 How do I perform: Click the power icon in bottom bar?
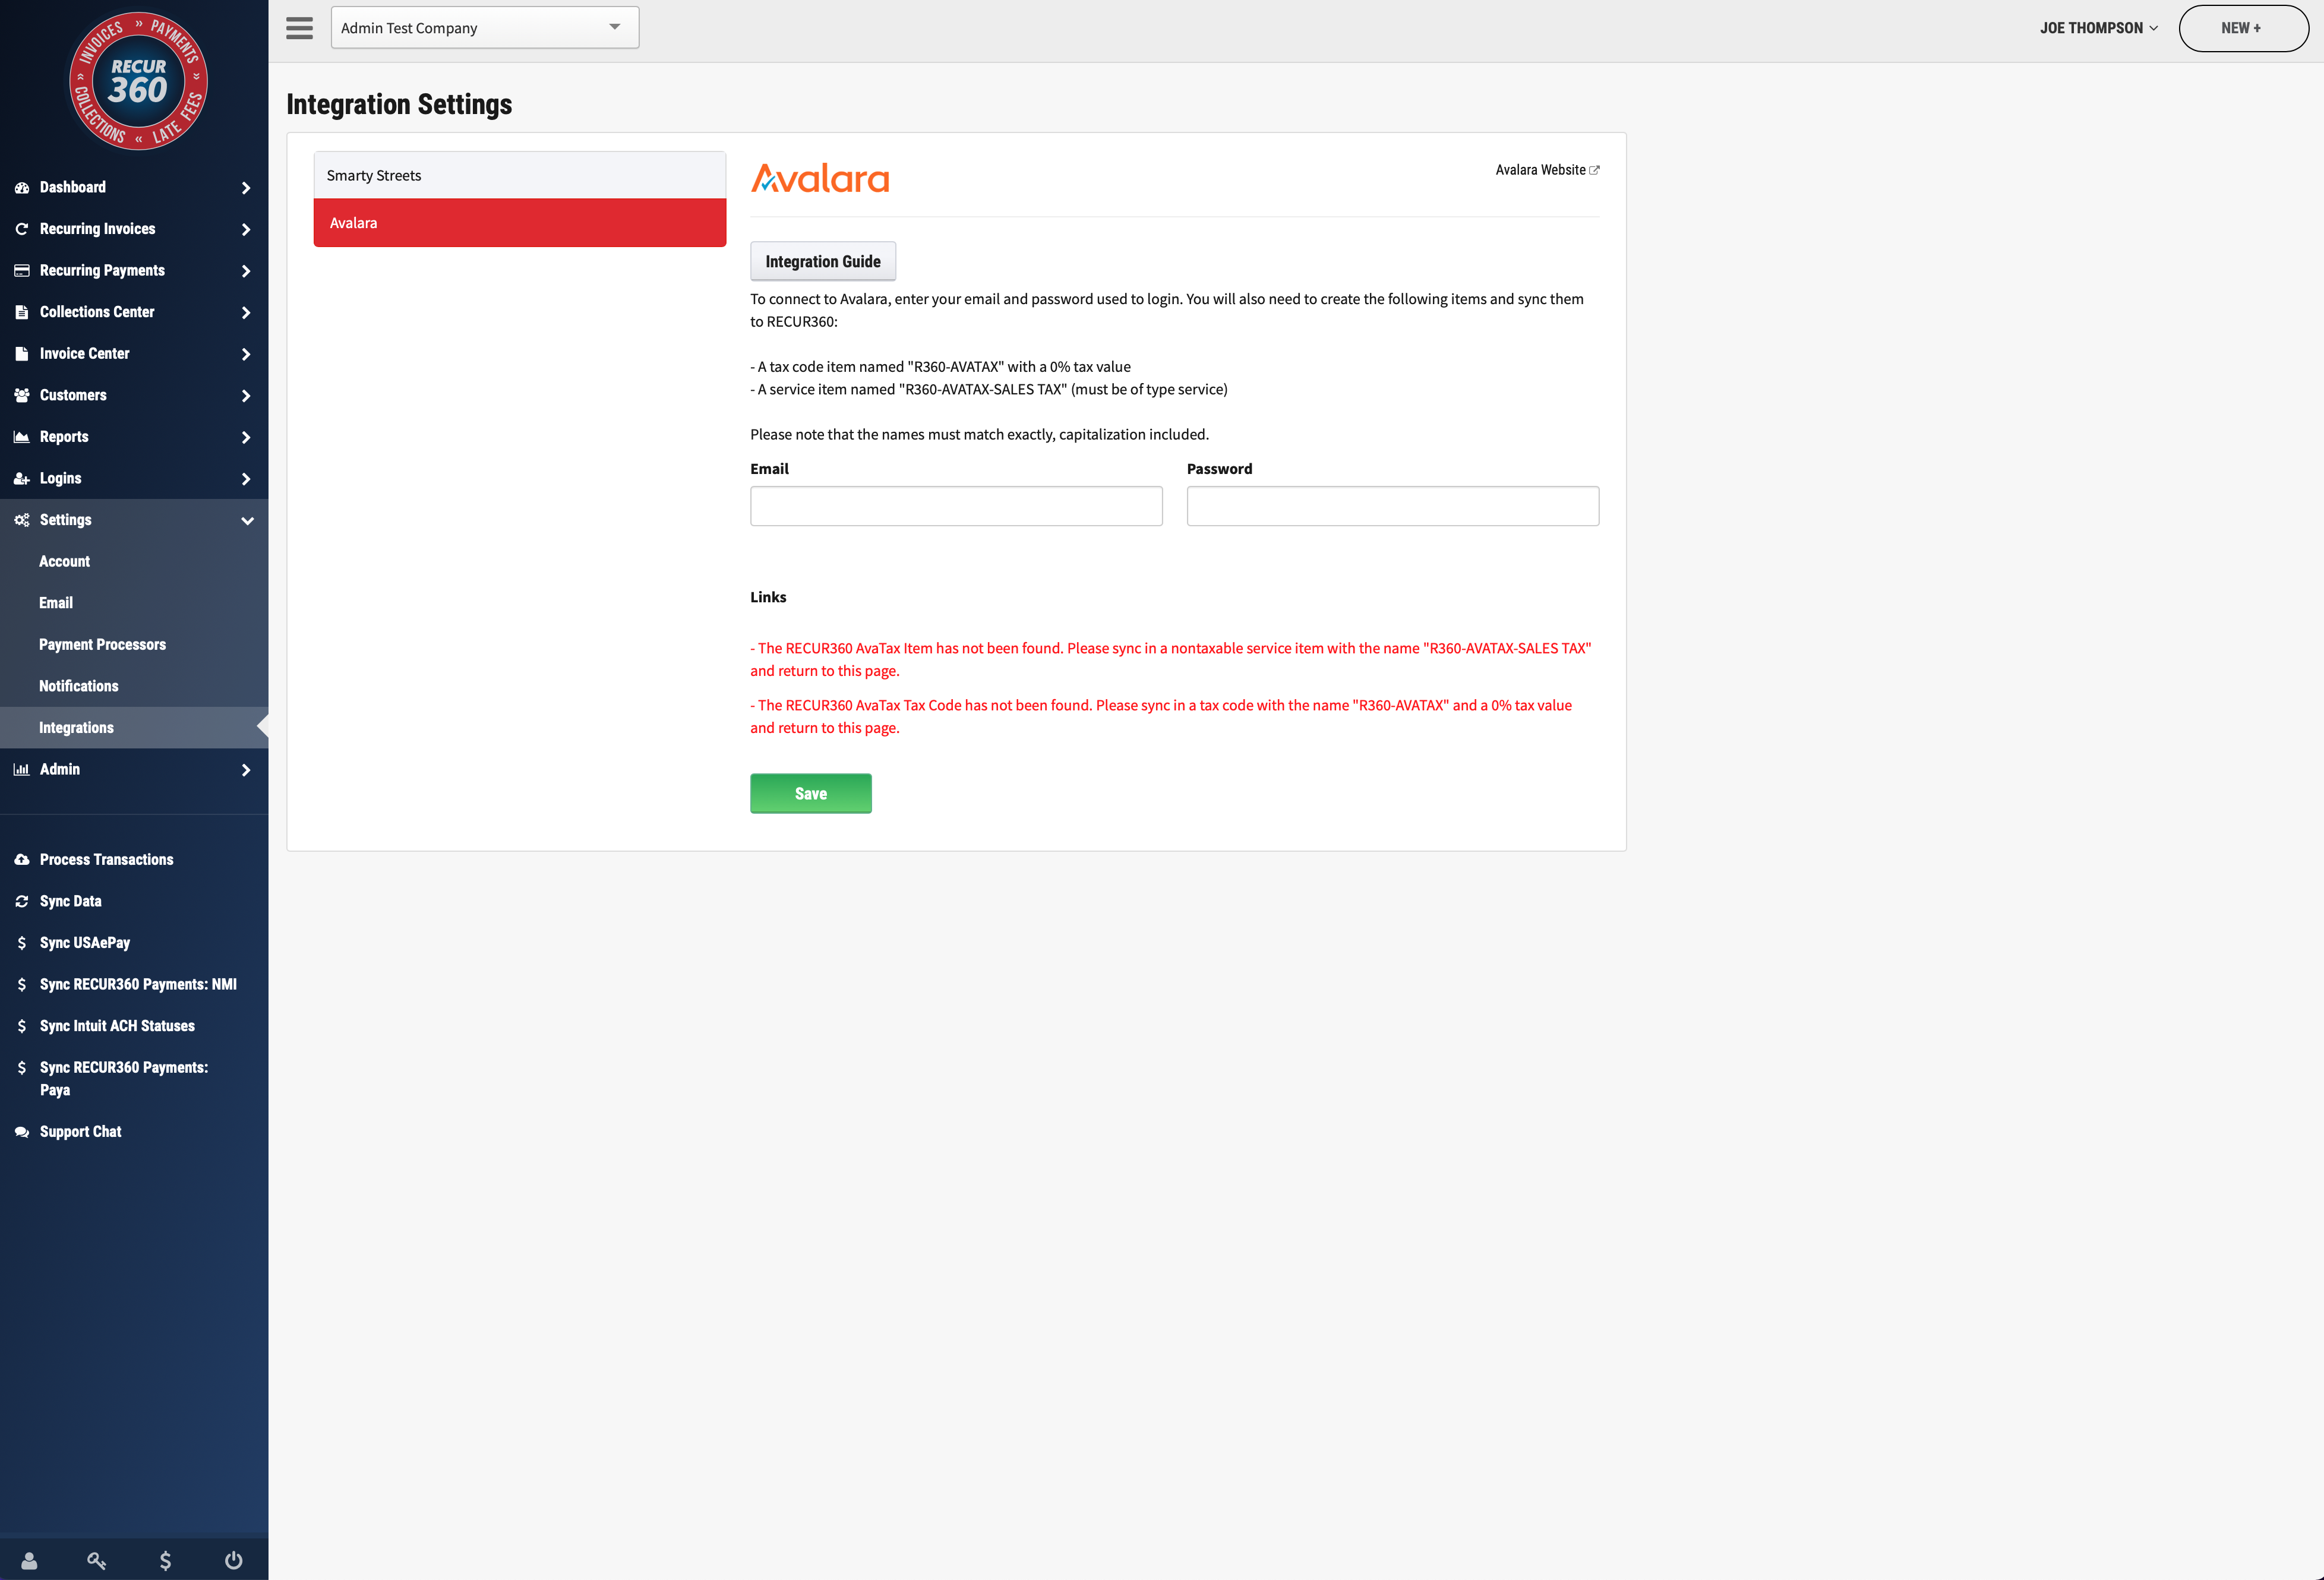point(233,1560)
